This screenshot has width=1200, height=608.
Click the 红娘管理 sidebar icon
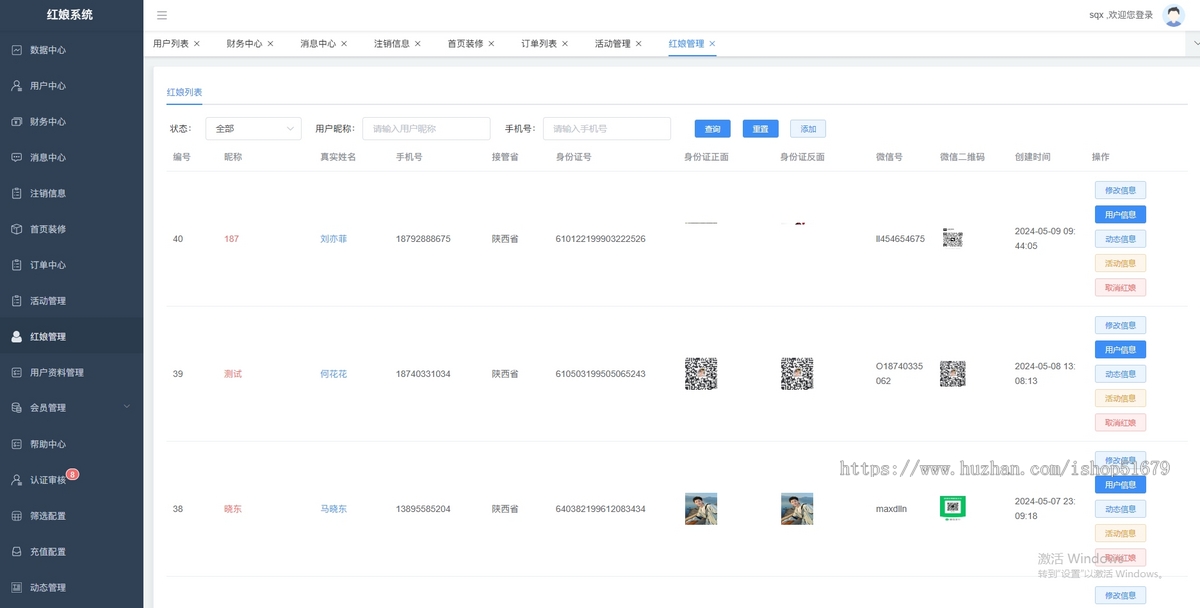tap(16, 337)
